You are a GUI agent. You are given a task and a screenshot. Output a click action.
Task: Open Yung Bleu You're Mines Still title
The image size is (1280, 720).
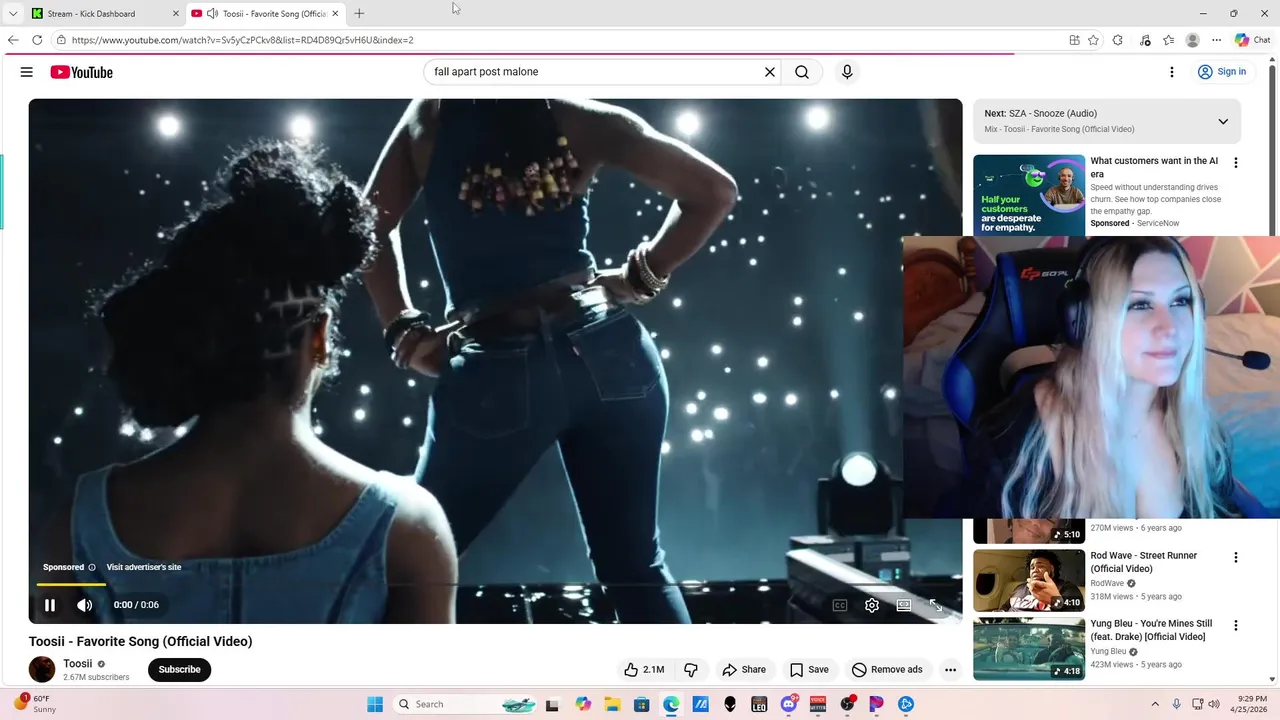1150,630
